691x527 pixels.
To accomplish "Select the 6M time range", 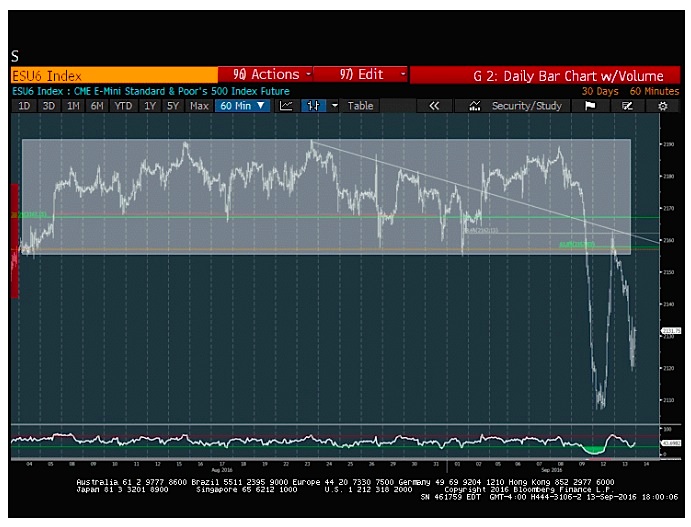I will click(x=97, y=106).
